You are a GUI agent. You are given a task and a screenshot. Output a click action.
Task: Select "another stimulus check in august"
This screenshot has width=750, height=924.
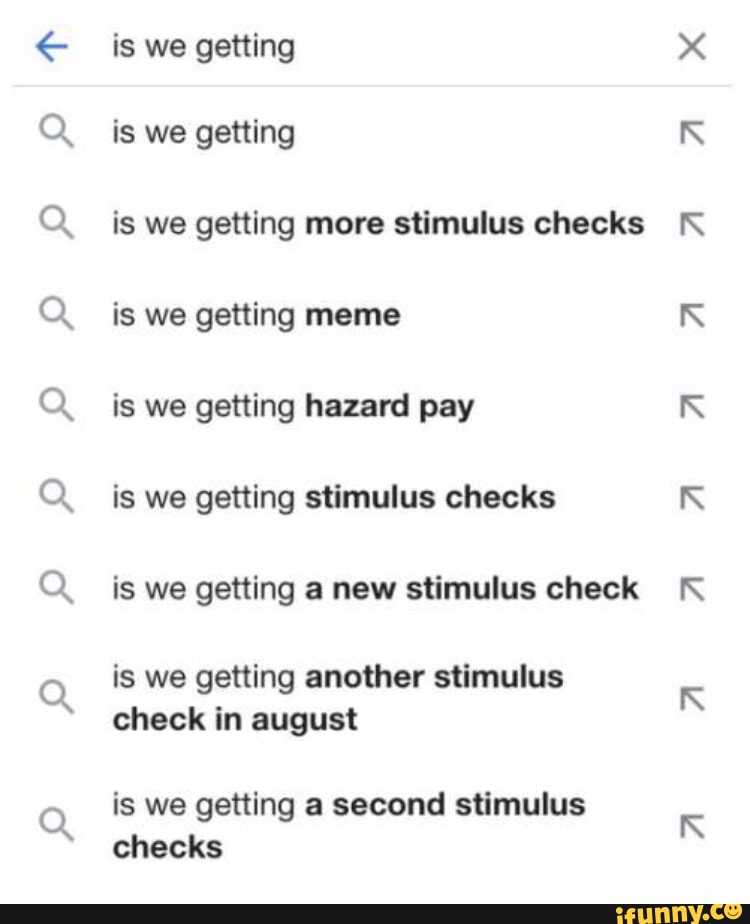click(x=337, y=698)
